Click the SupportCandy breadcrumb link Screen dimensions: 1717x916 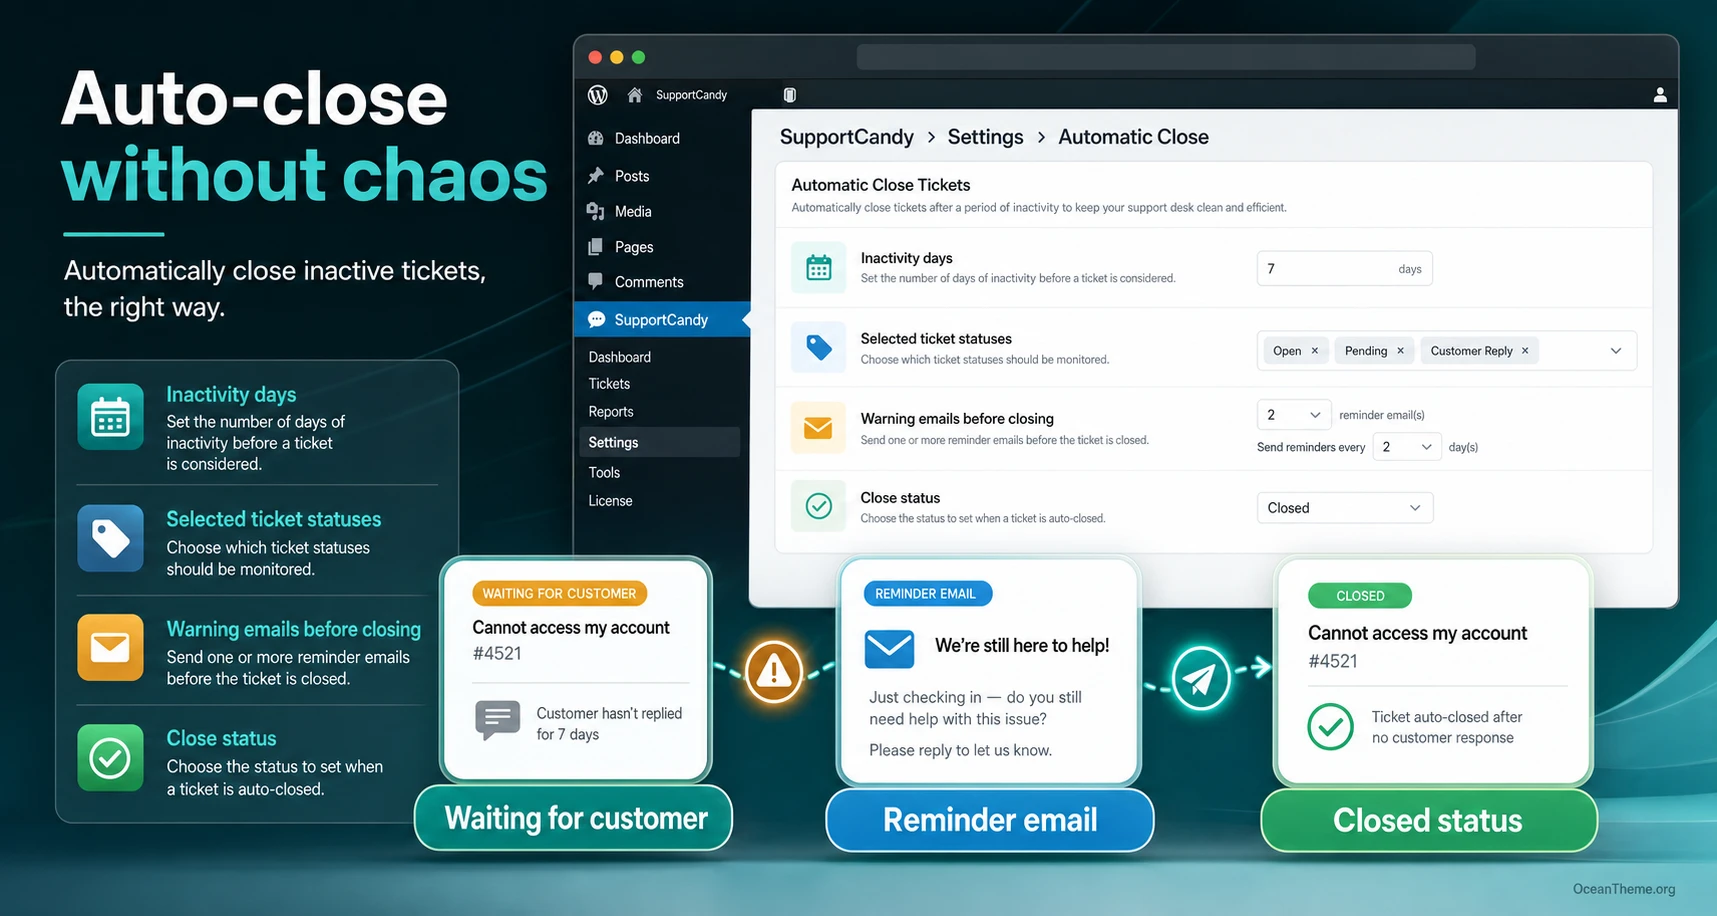pos(846,137)
